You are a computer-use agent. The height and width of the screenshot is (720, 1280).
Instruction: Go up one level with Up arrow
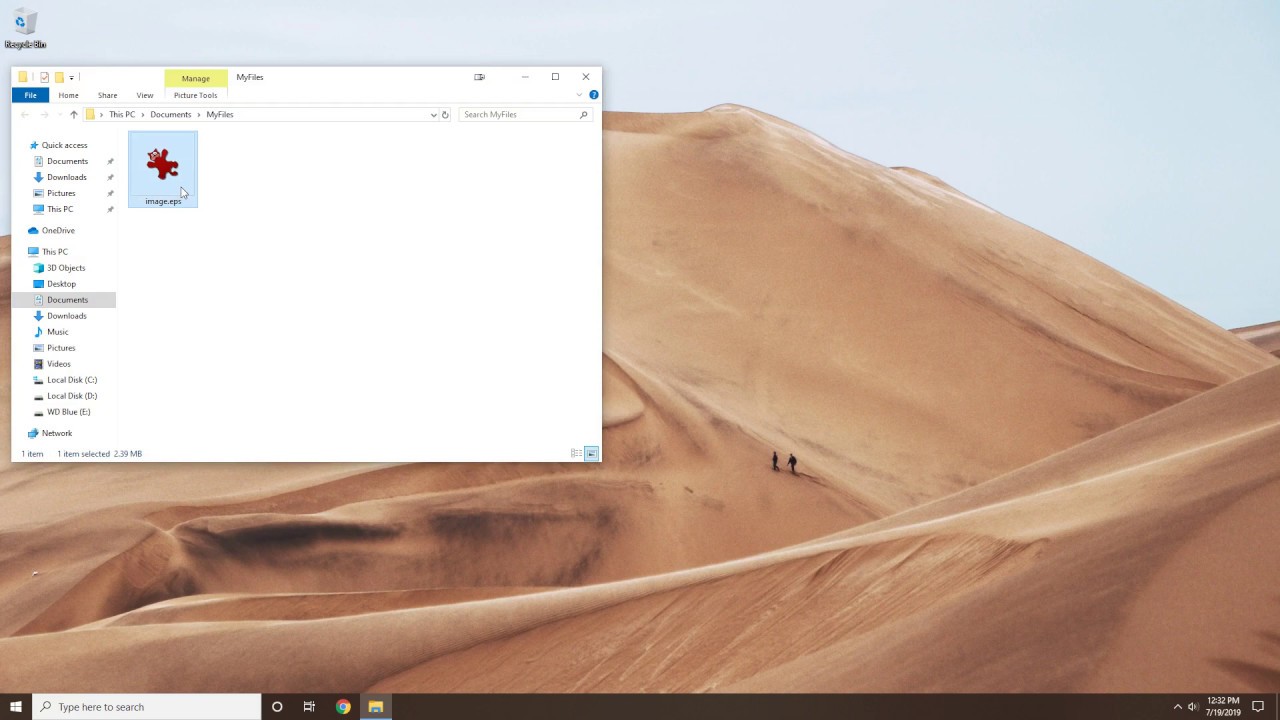tap(73, 115)
